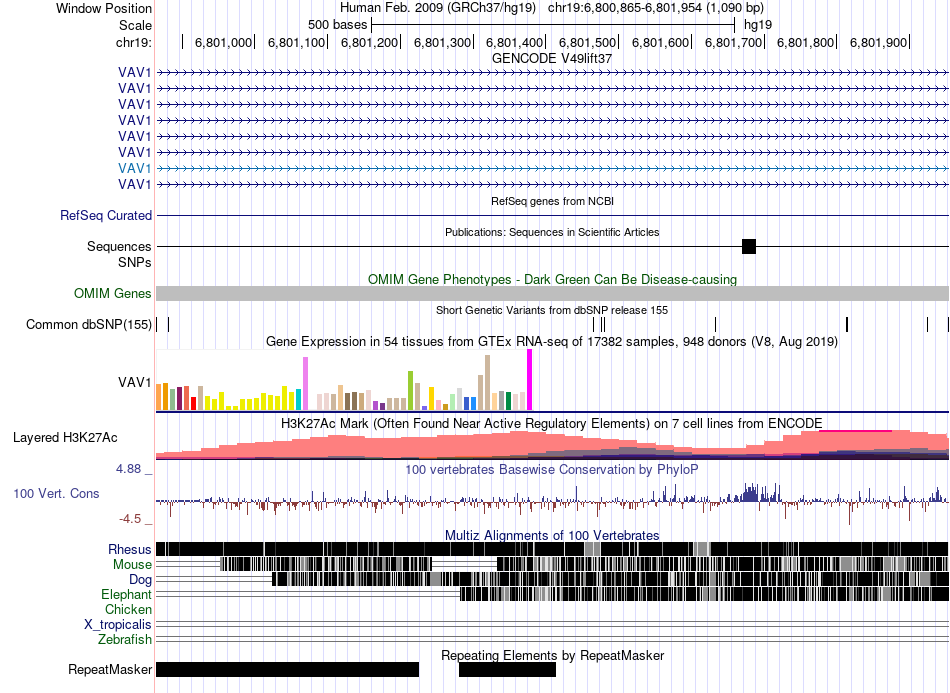The width and height of the screenshot is (950, 693).
Task: Click the RepeatMasker track label
Action: coord(110,669)
